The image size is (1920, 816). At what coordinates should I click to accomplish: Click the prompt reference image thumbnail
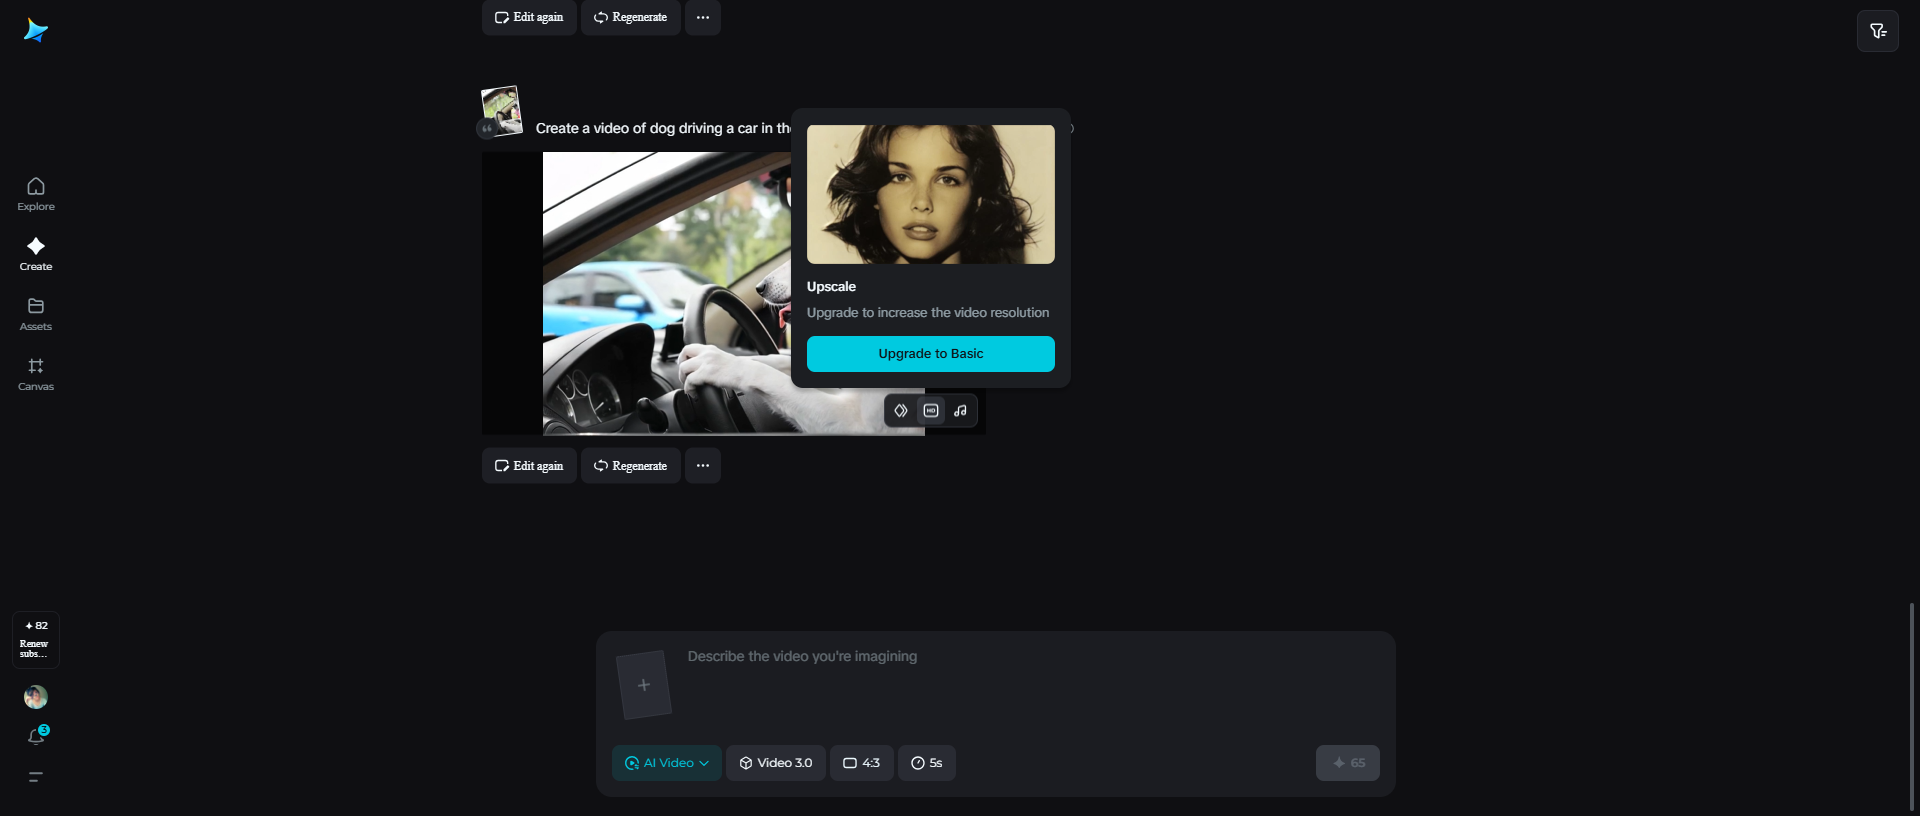click(x=501, y=110)
